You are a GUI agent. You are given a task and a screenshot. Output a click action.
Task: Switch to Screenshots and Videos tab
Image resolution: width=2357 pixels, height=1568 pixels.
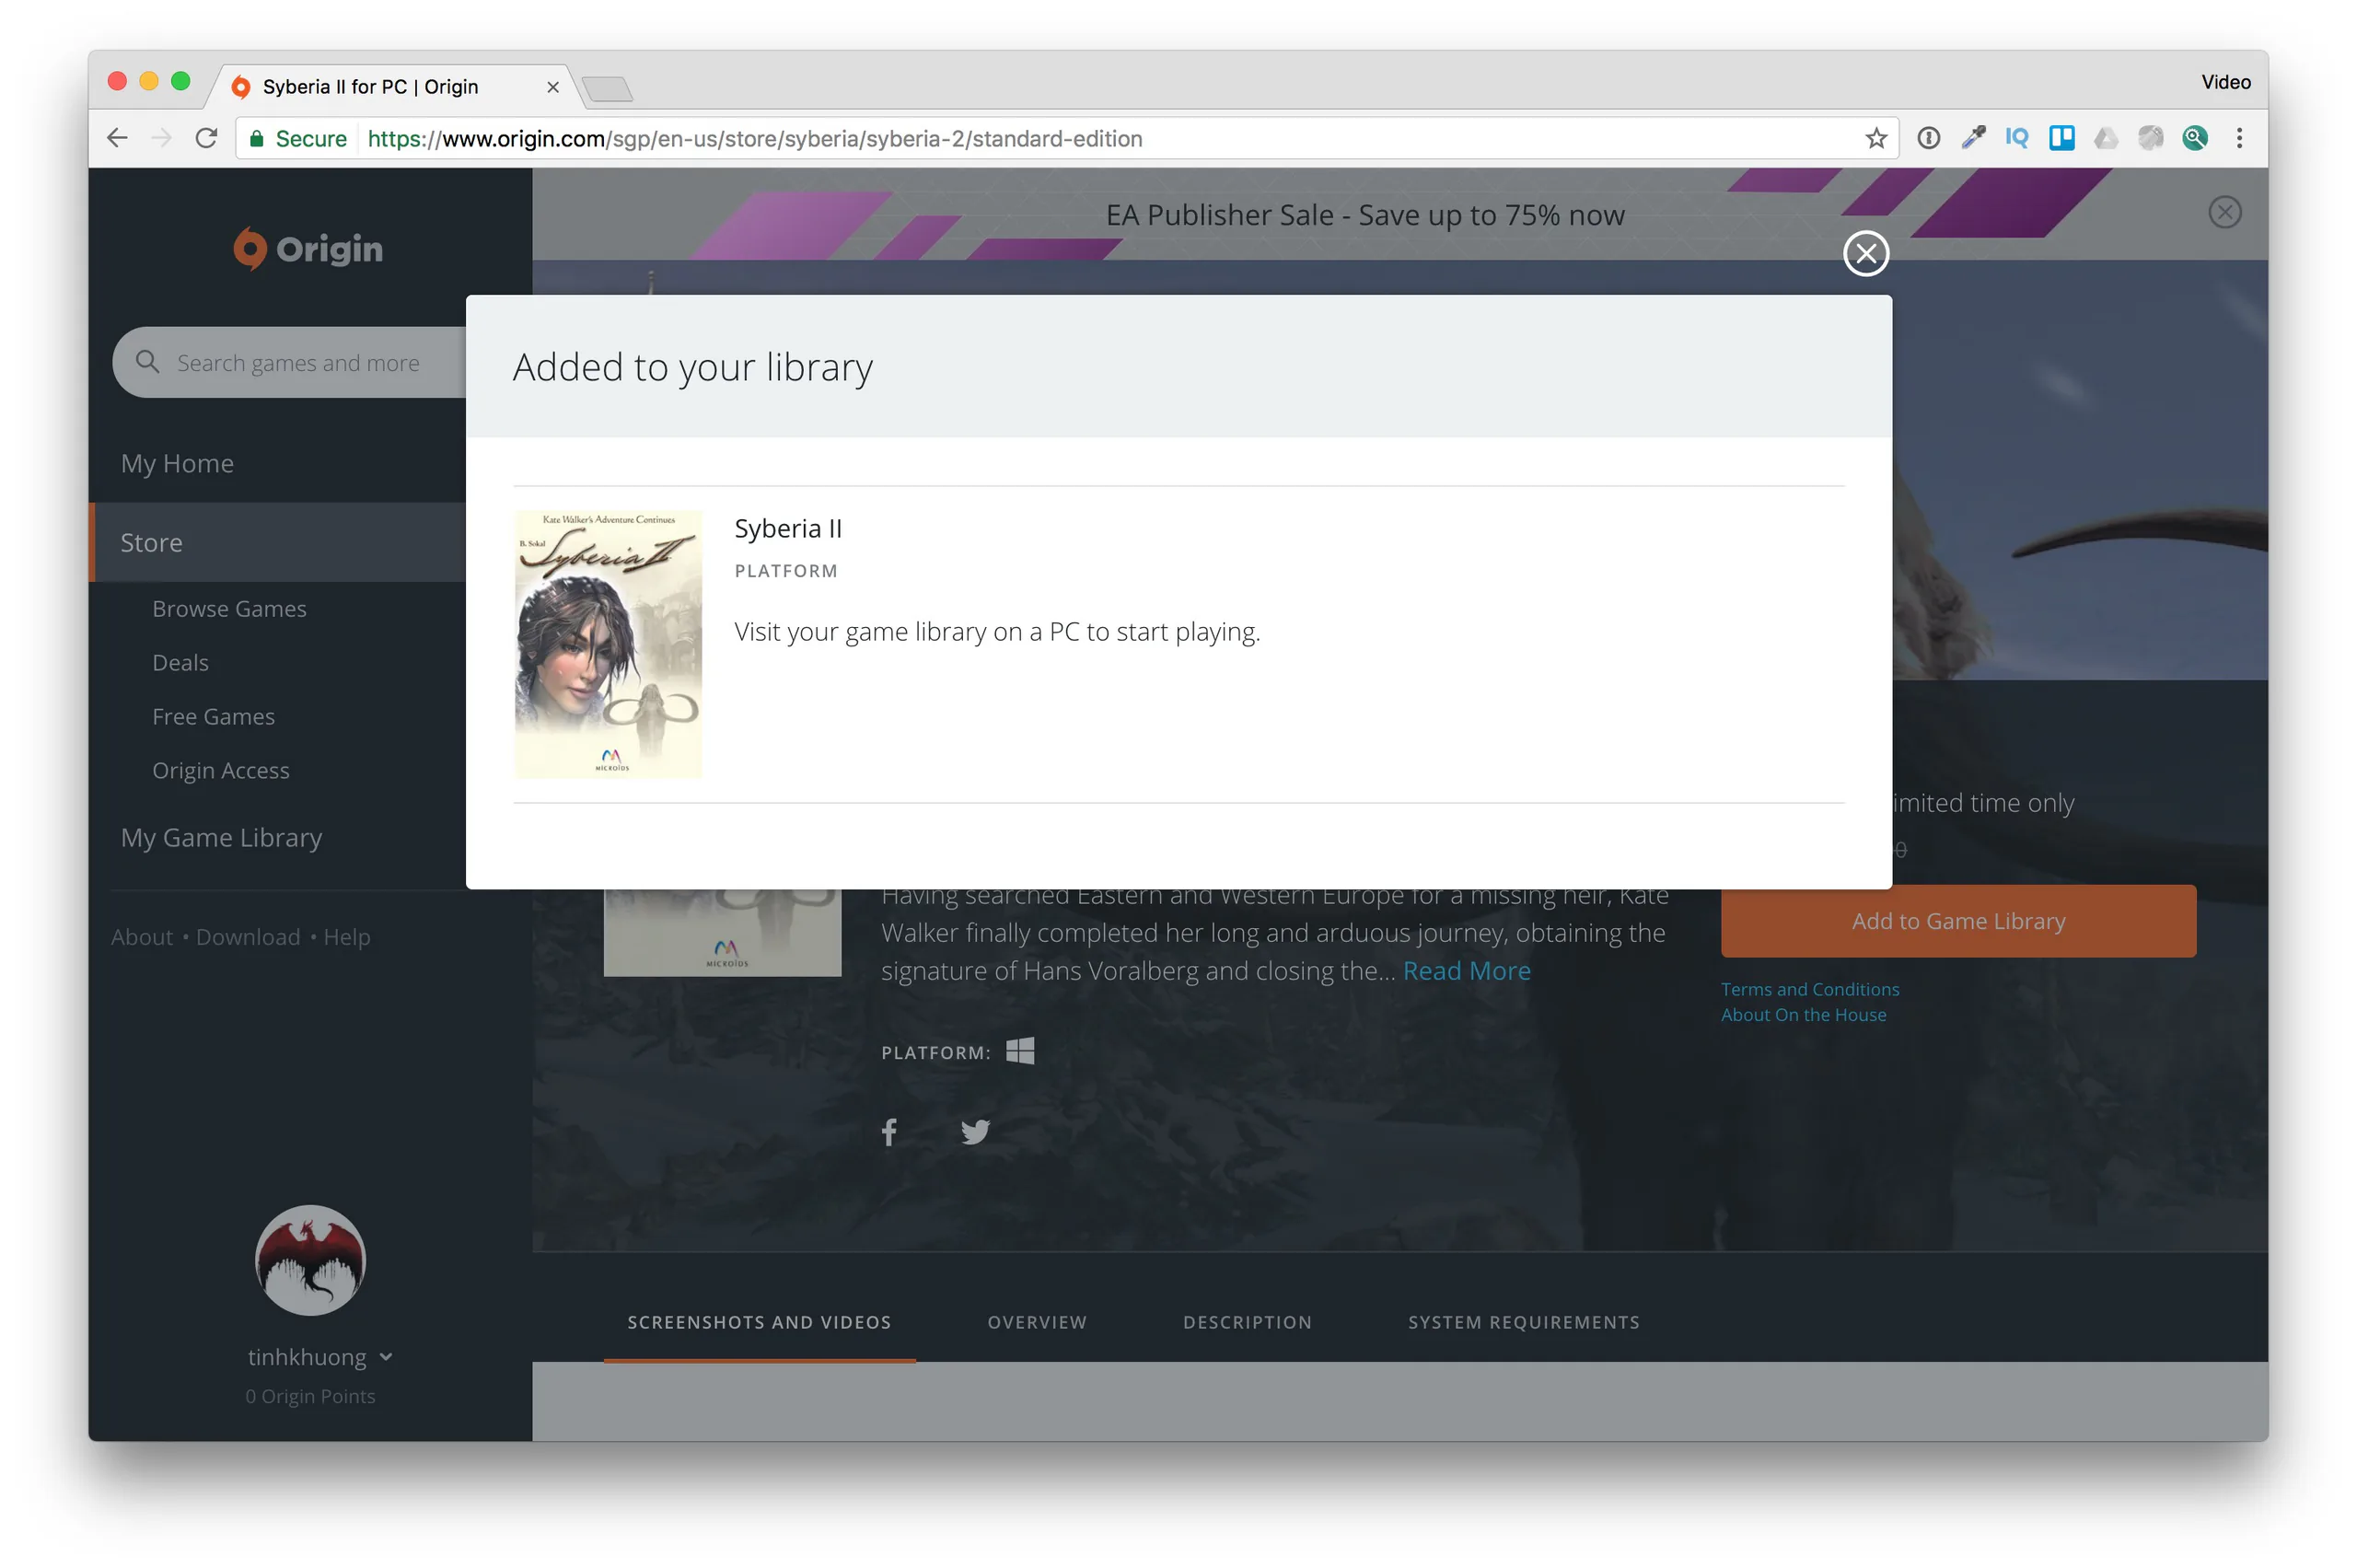point(759,1322)
